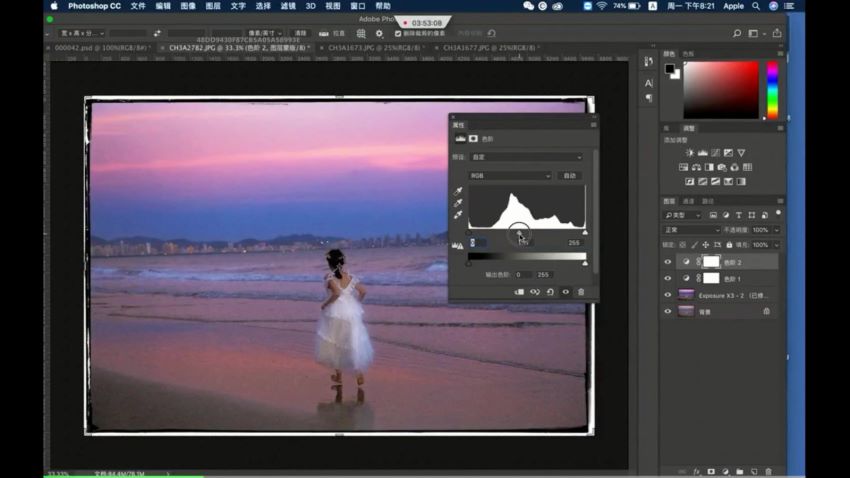Add a Threshold adjustment

point(716,182)
